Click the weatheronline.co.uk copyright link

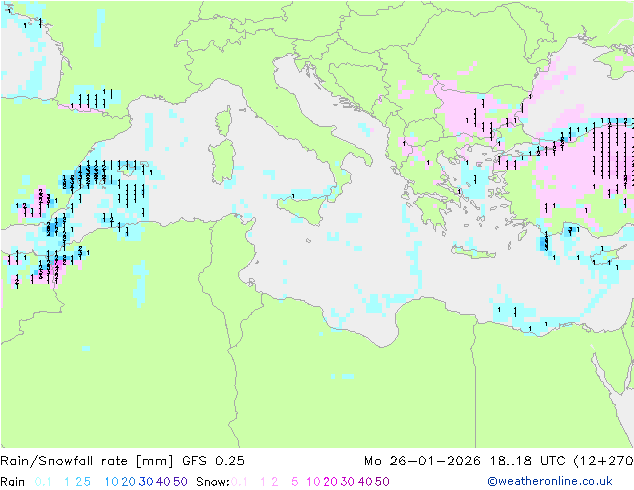(550, 481)
